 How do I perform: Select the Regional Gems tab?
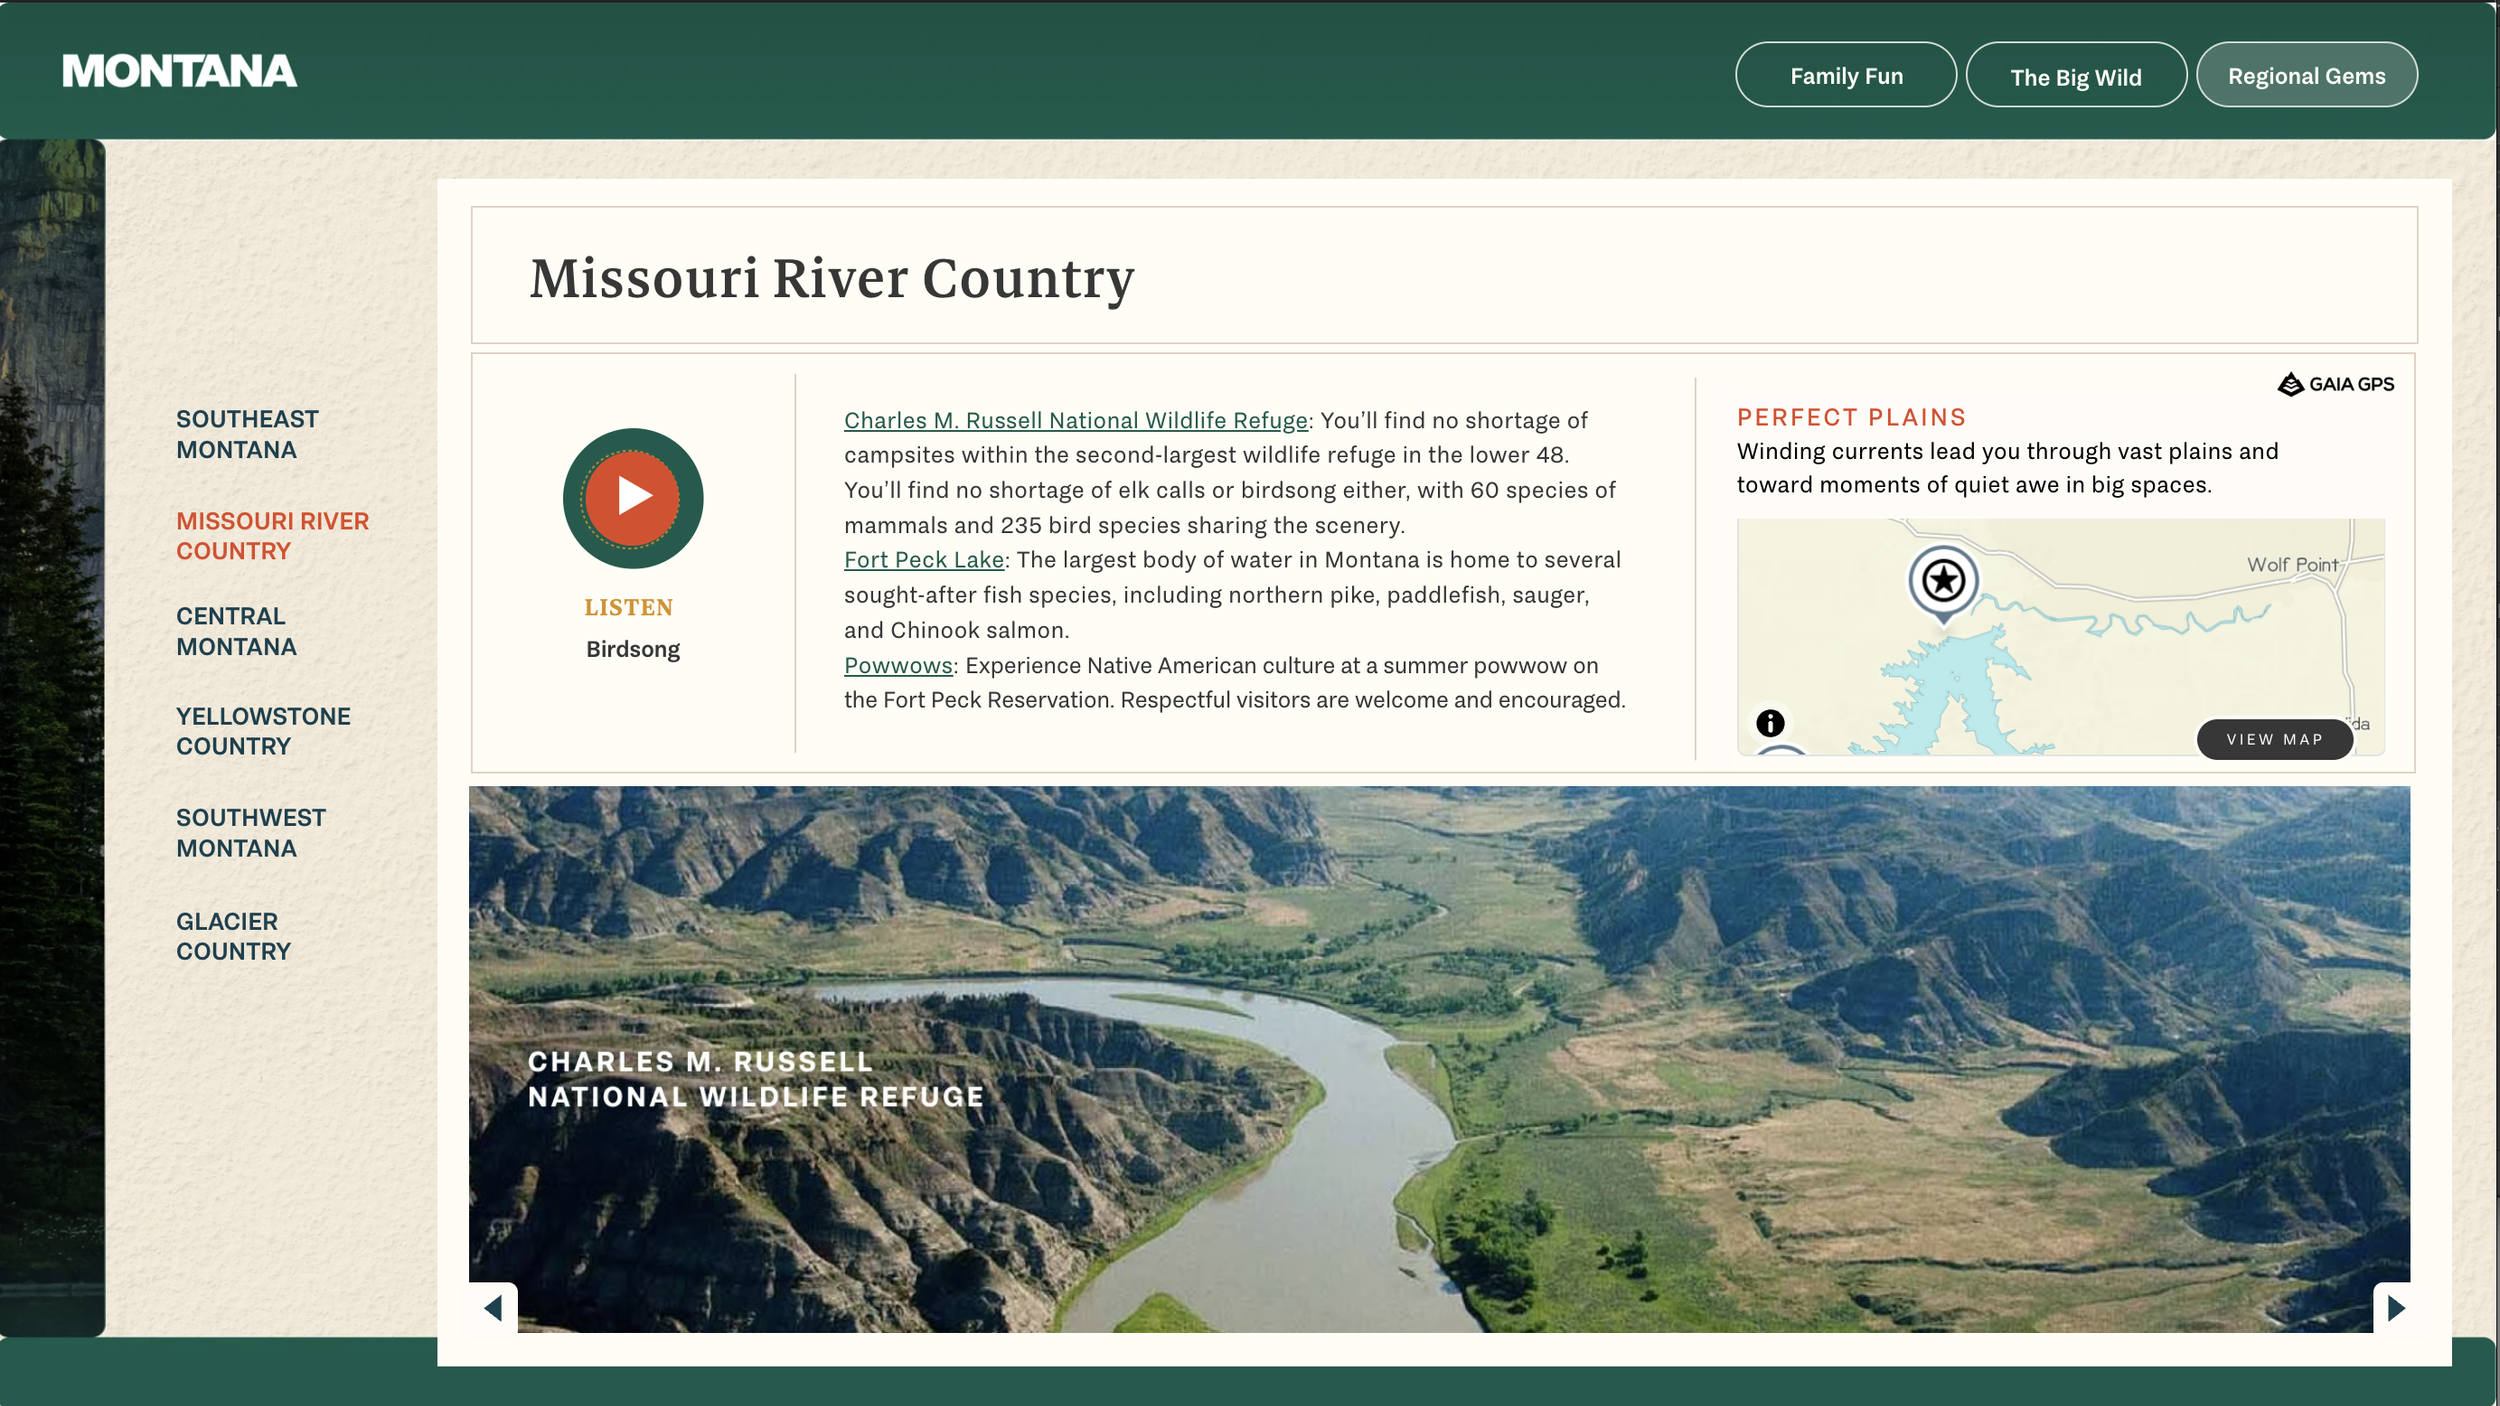click(2306, 76)
